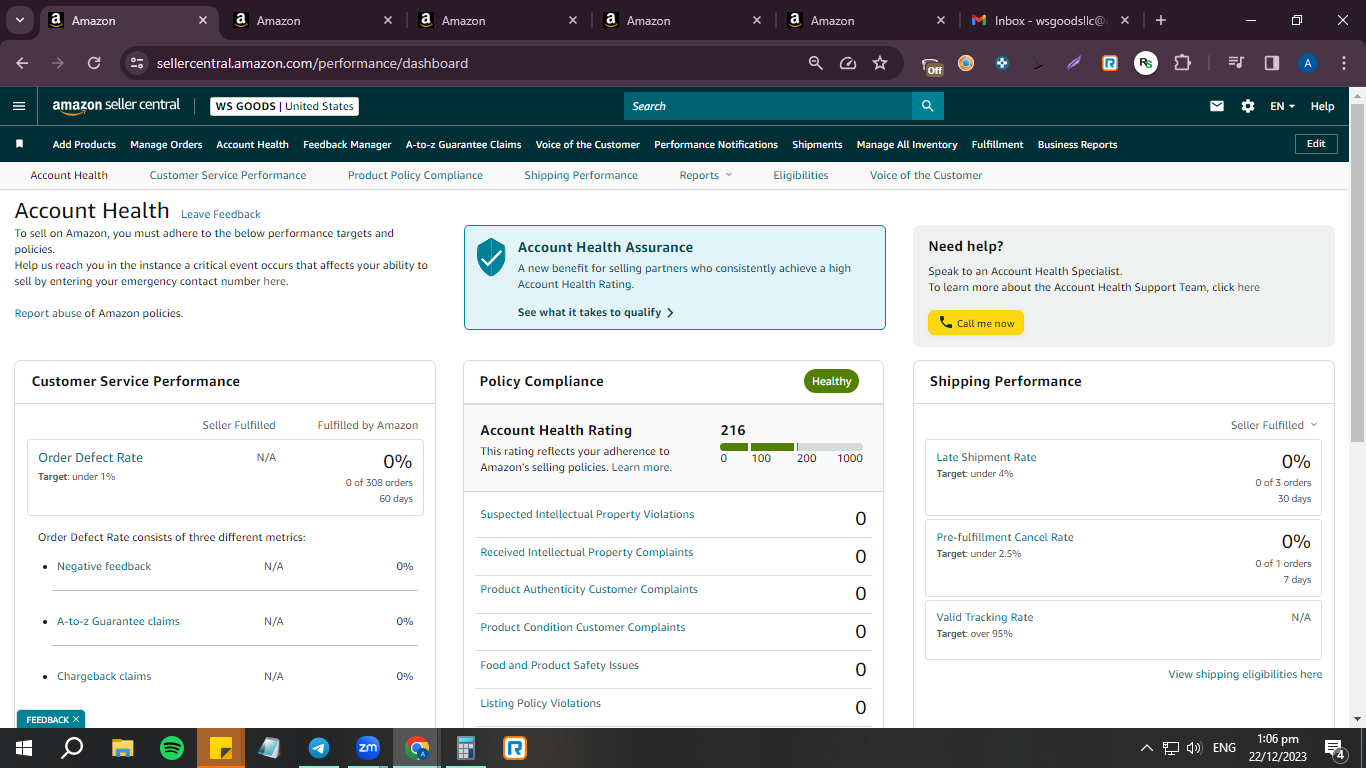Open A-to-z Guarantee claims metric link
The image size is (1366, 768).
pos(118,621)
